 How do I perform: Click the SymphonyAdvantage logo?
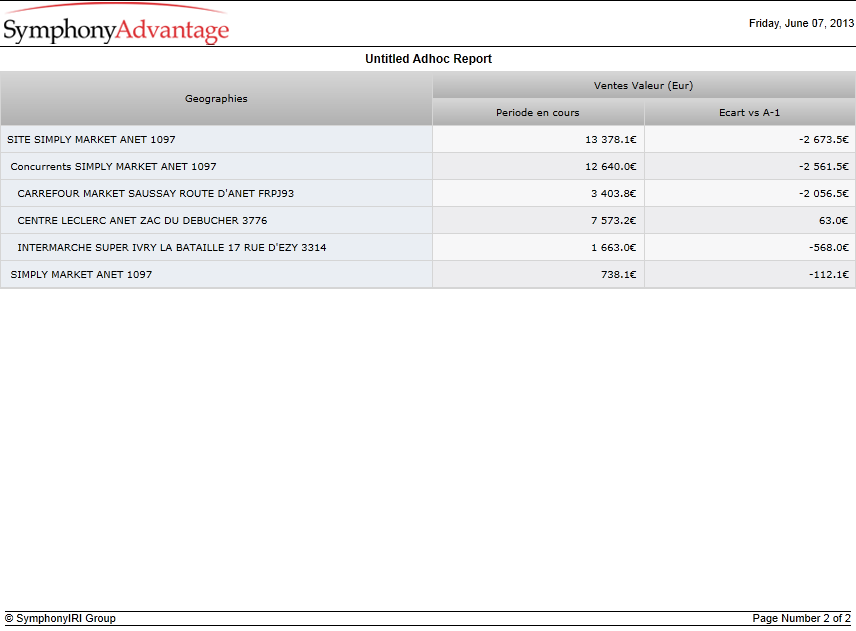116,24
